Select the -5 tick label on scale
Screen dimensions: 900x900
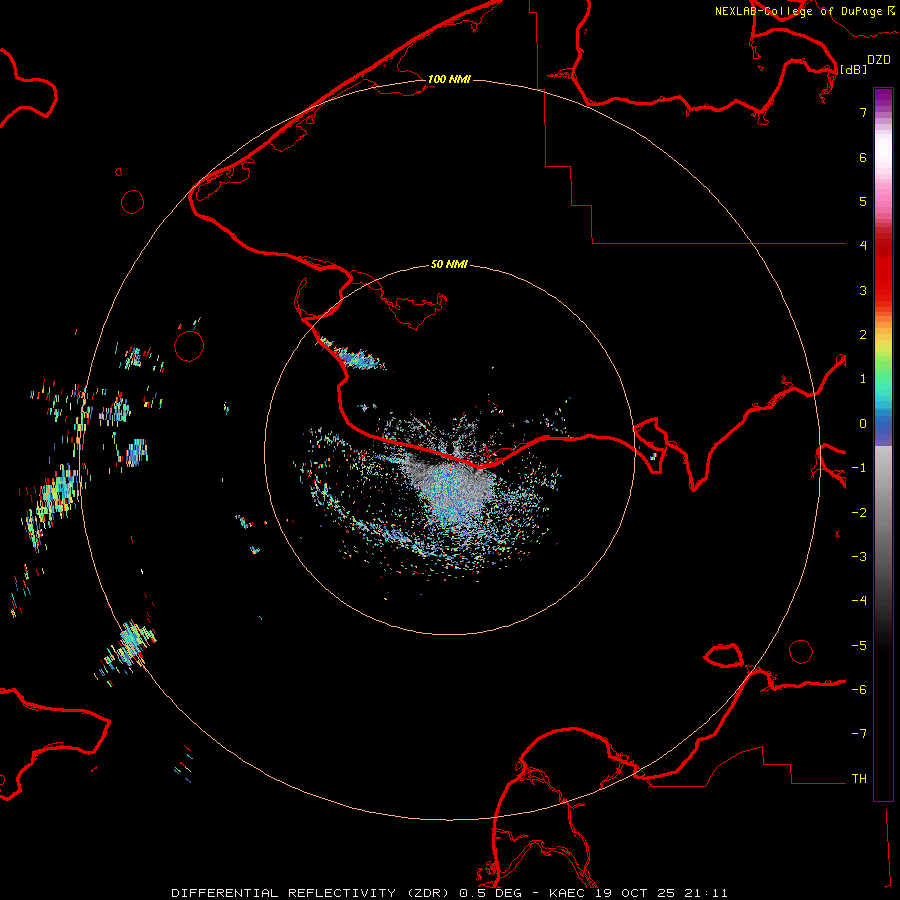[x=859, y=646]
